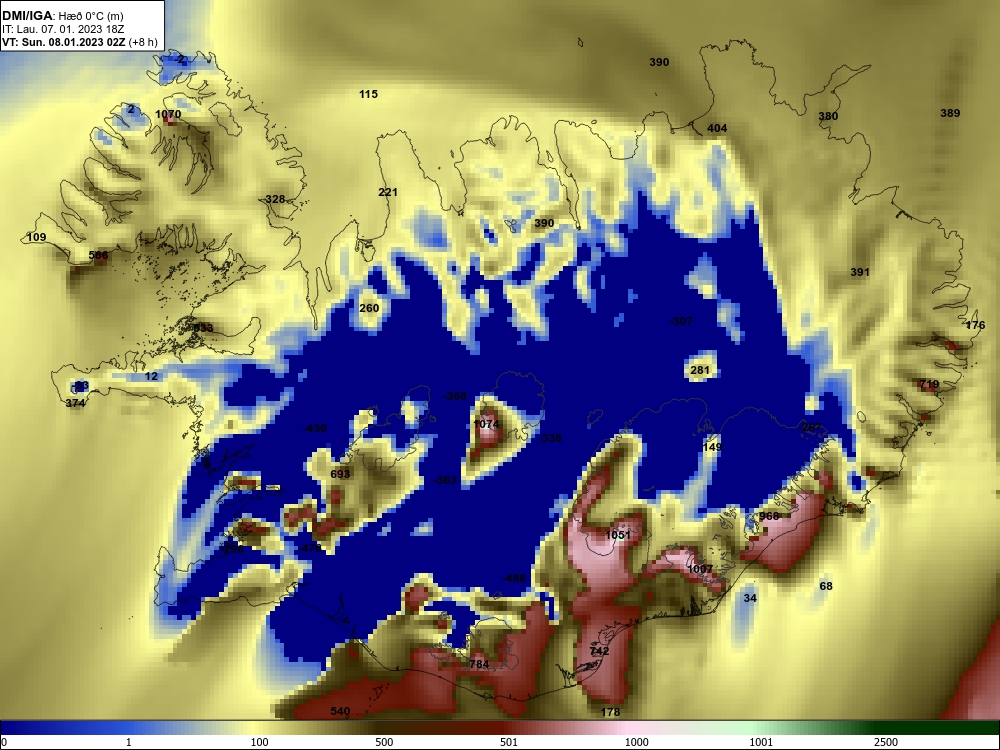Select the '1000' label on the colour scale
The height and width of the screenshot is (750, 1000).
(636, 742)
